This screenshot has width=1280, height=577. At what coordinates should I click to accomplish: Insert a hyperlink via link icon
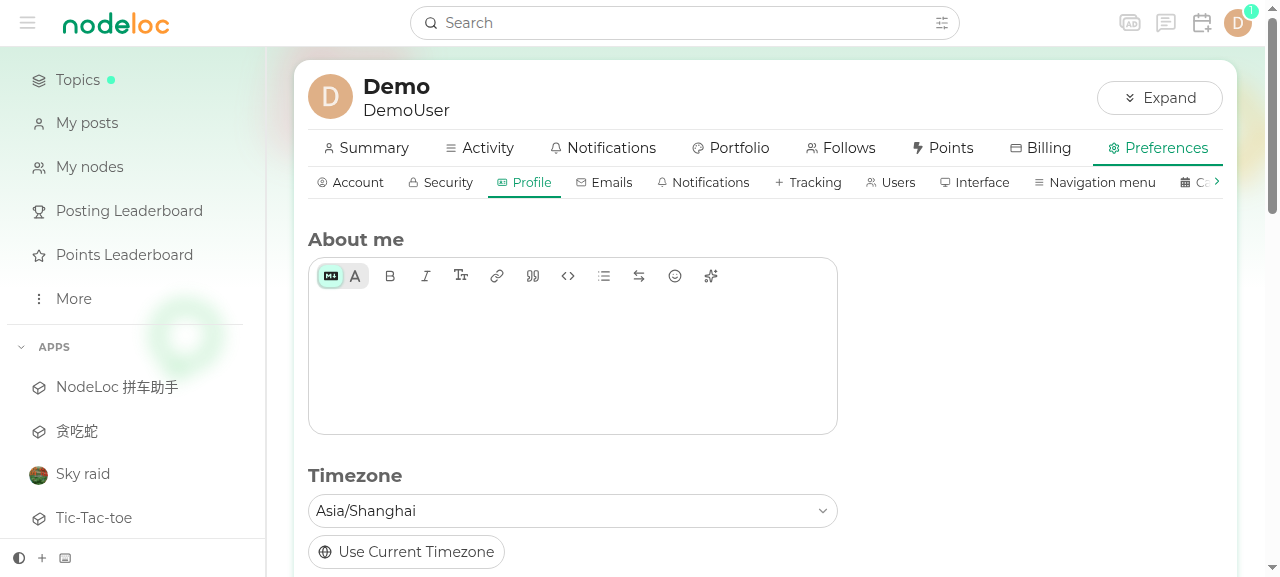[x=497, y=276]
